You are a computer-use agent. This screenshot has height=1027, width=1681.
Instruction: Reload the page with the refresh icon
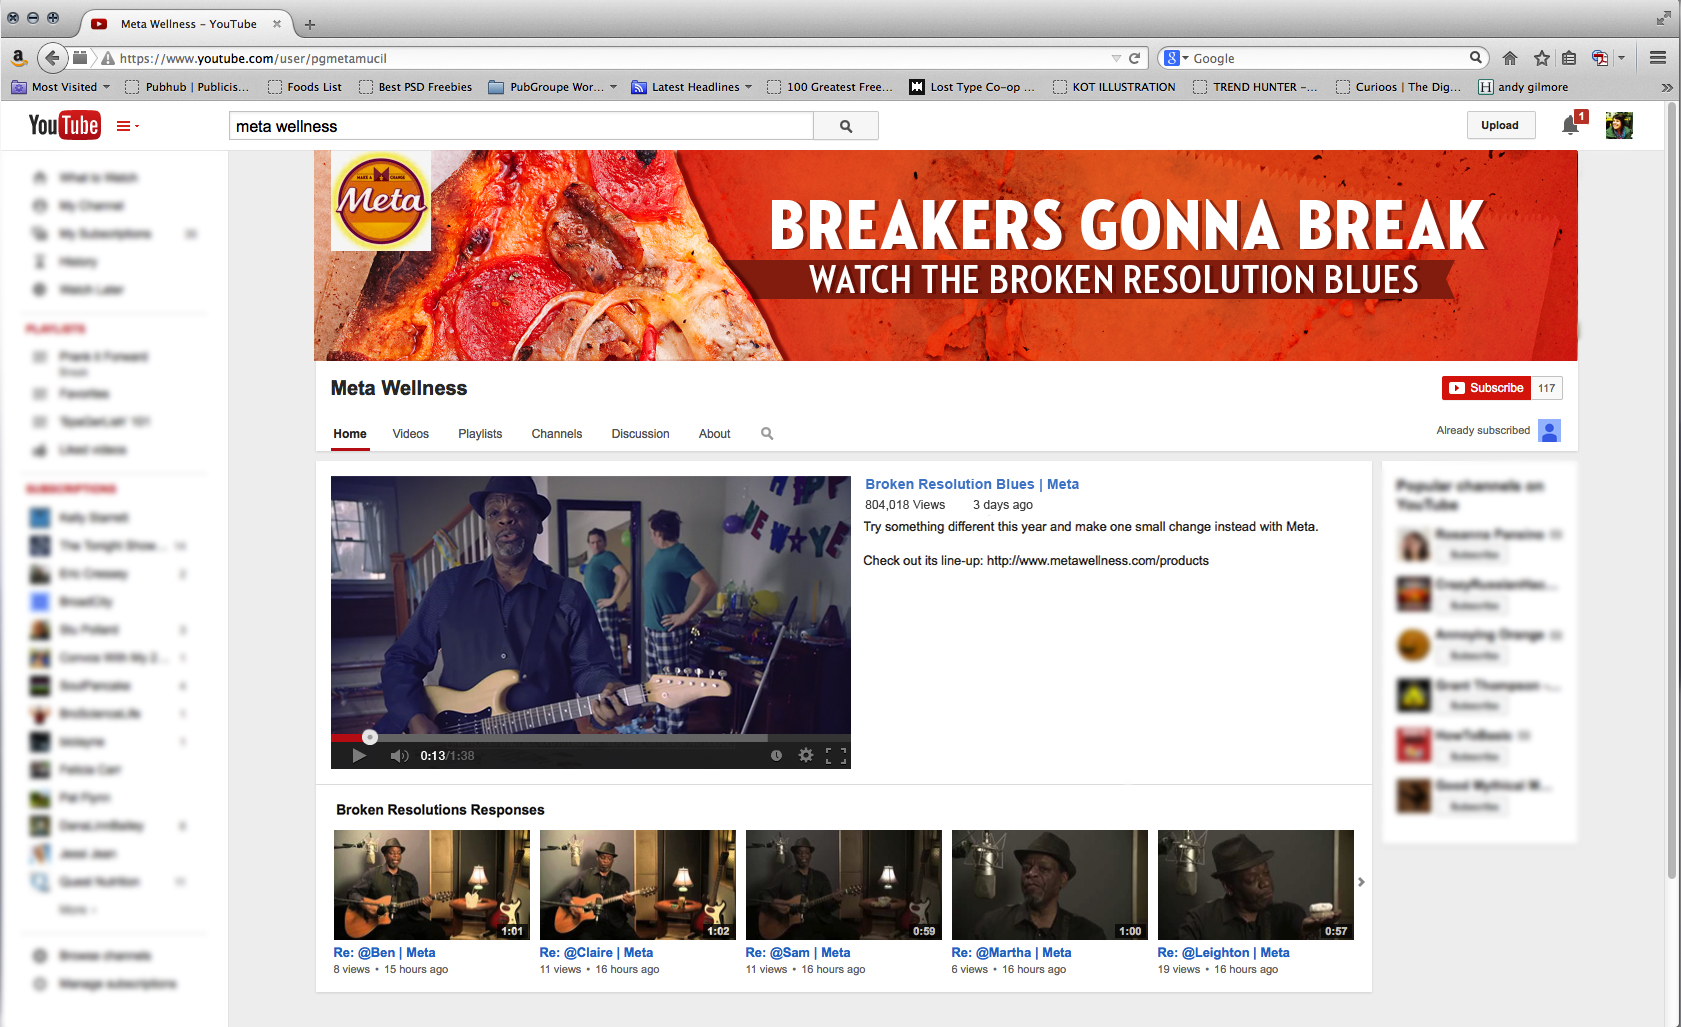coord(1135,58)
